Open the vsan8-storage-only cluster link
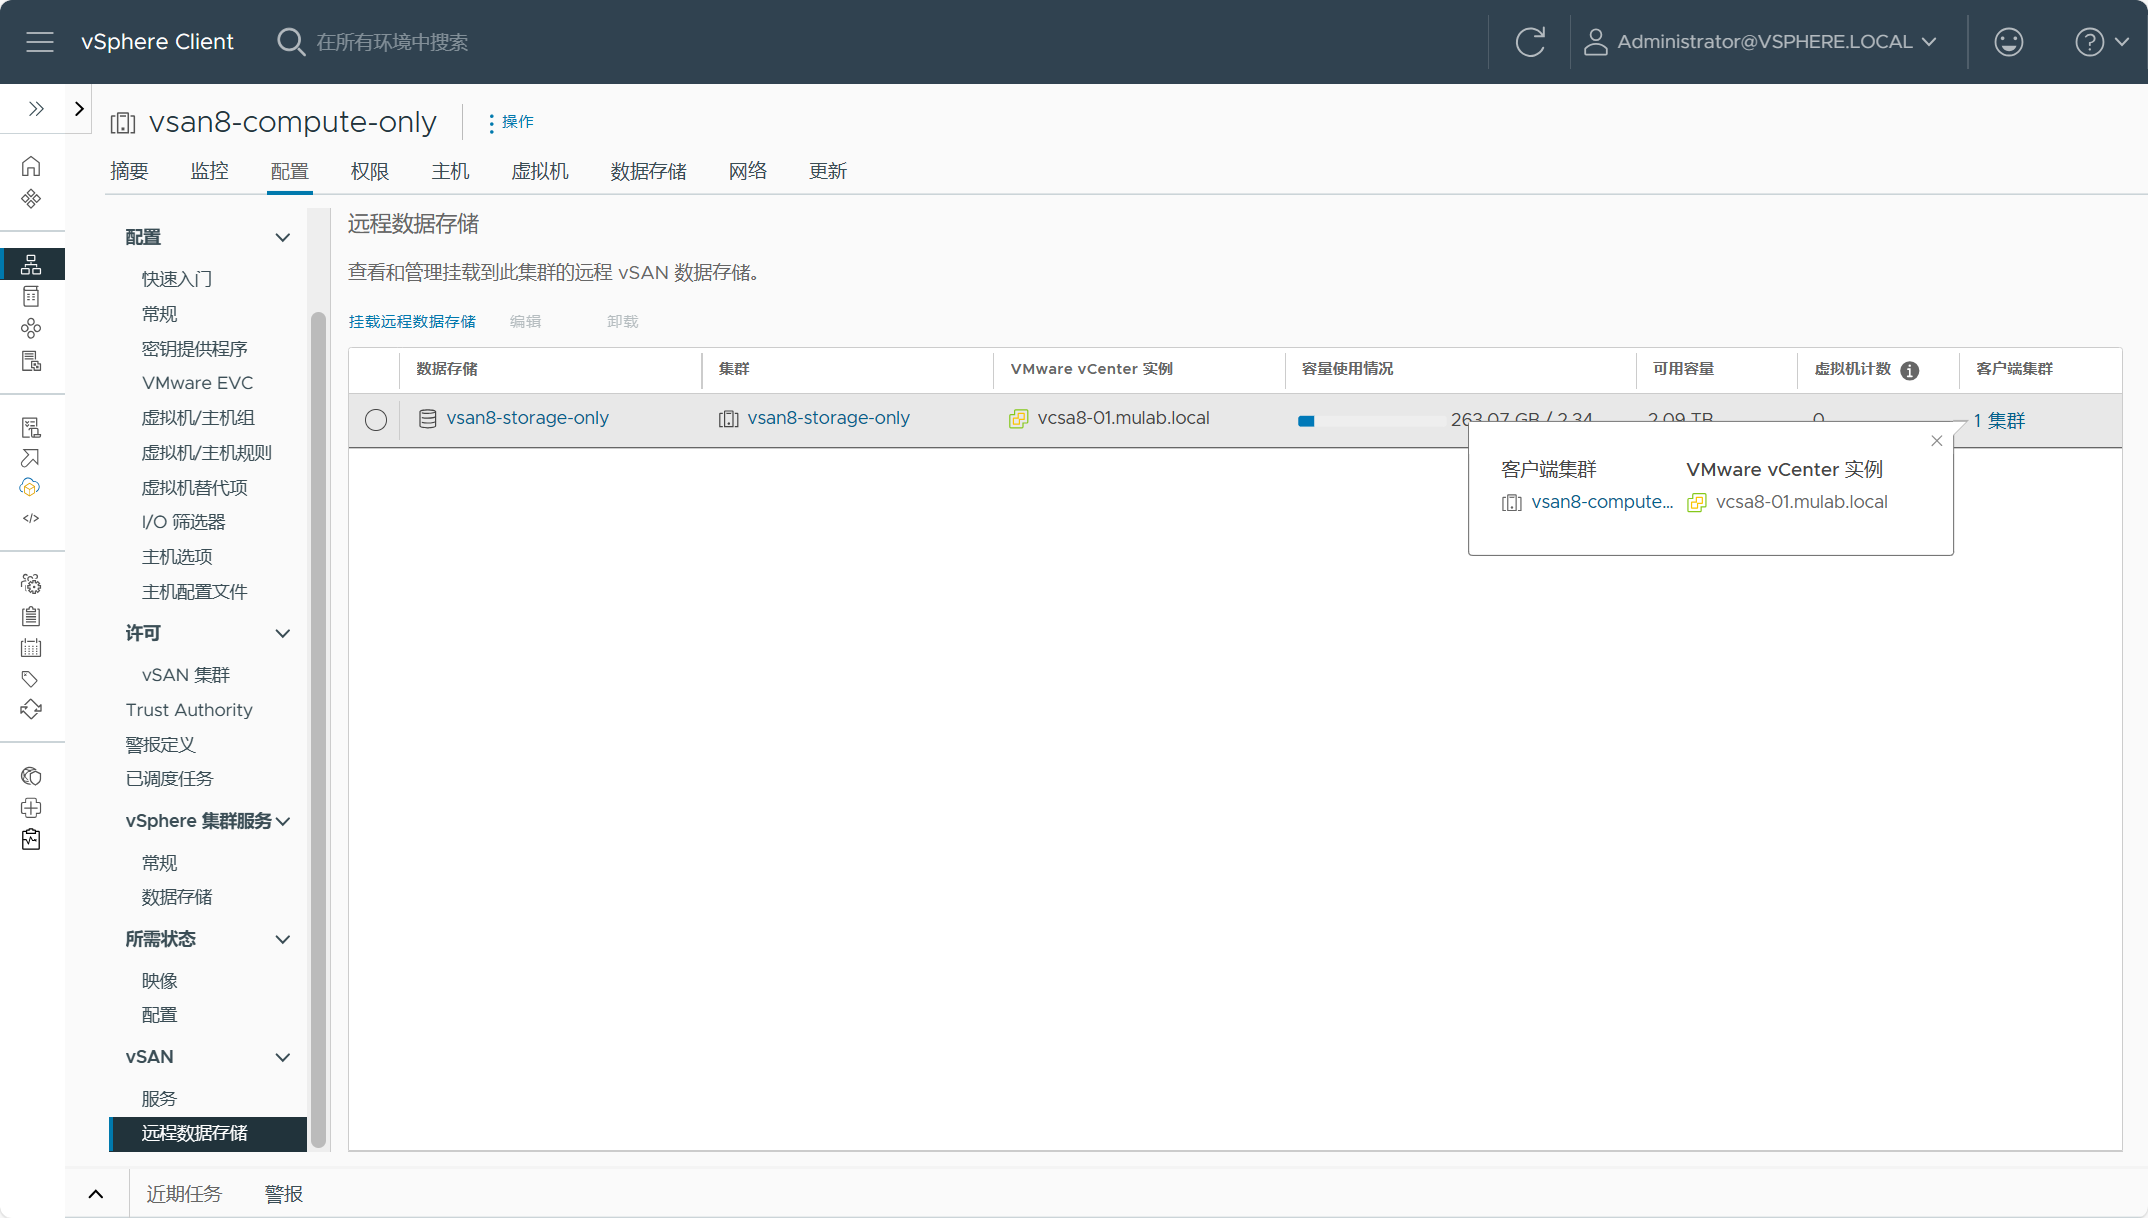The width and height of the screenshot is (2148, 1218). pos(828,418)
